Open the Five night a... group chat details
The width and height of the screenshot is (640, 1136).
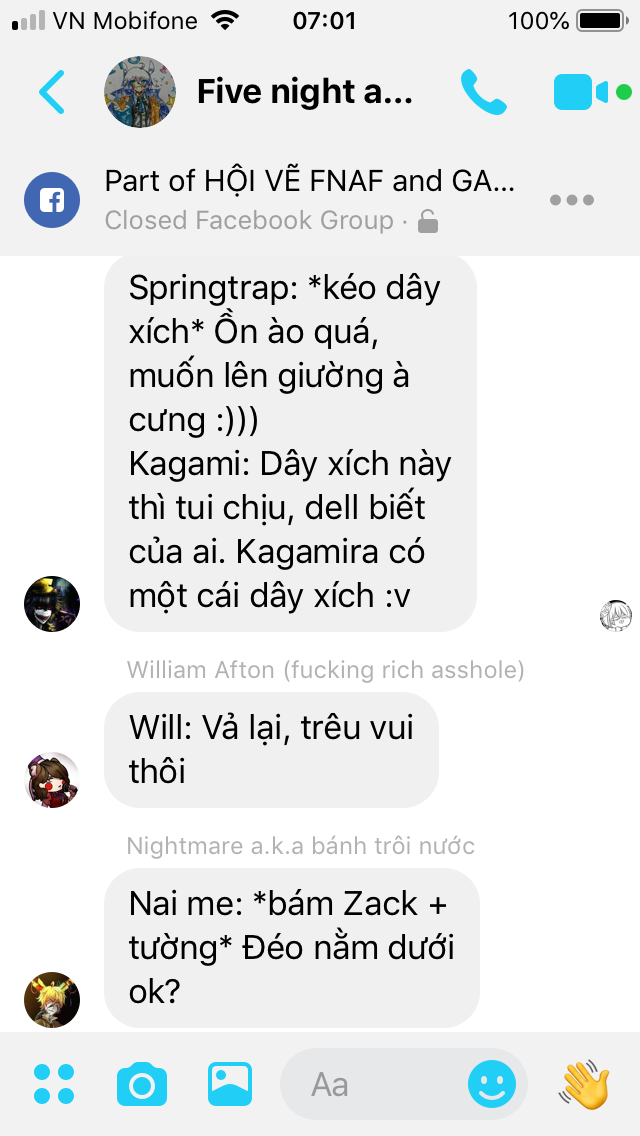click(x=304, y=92)
